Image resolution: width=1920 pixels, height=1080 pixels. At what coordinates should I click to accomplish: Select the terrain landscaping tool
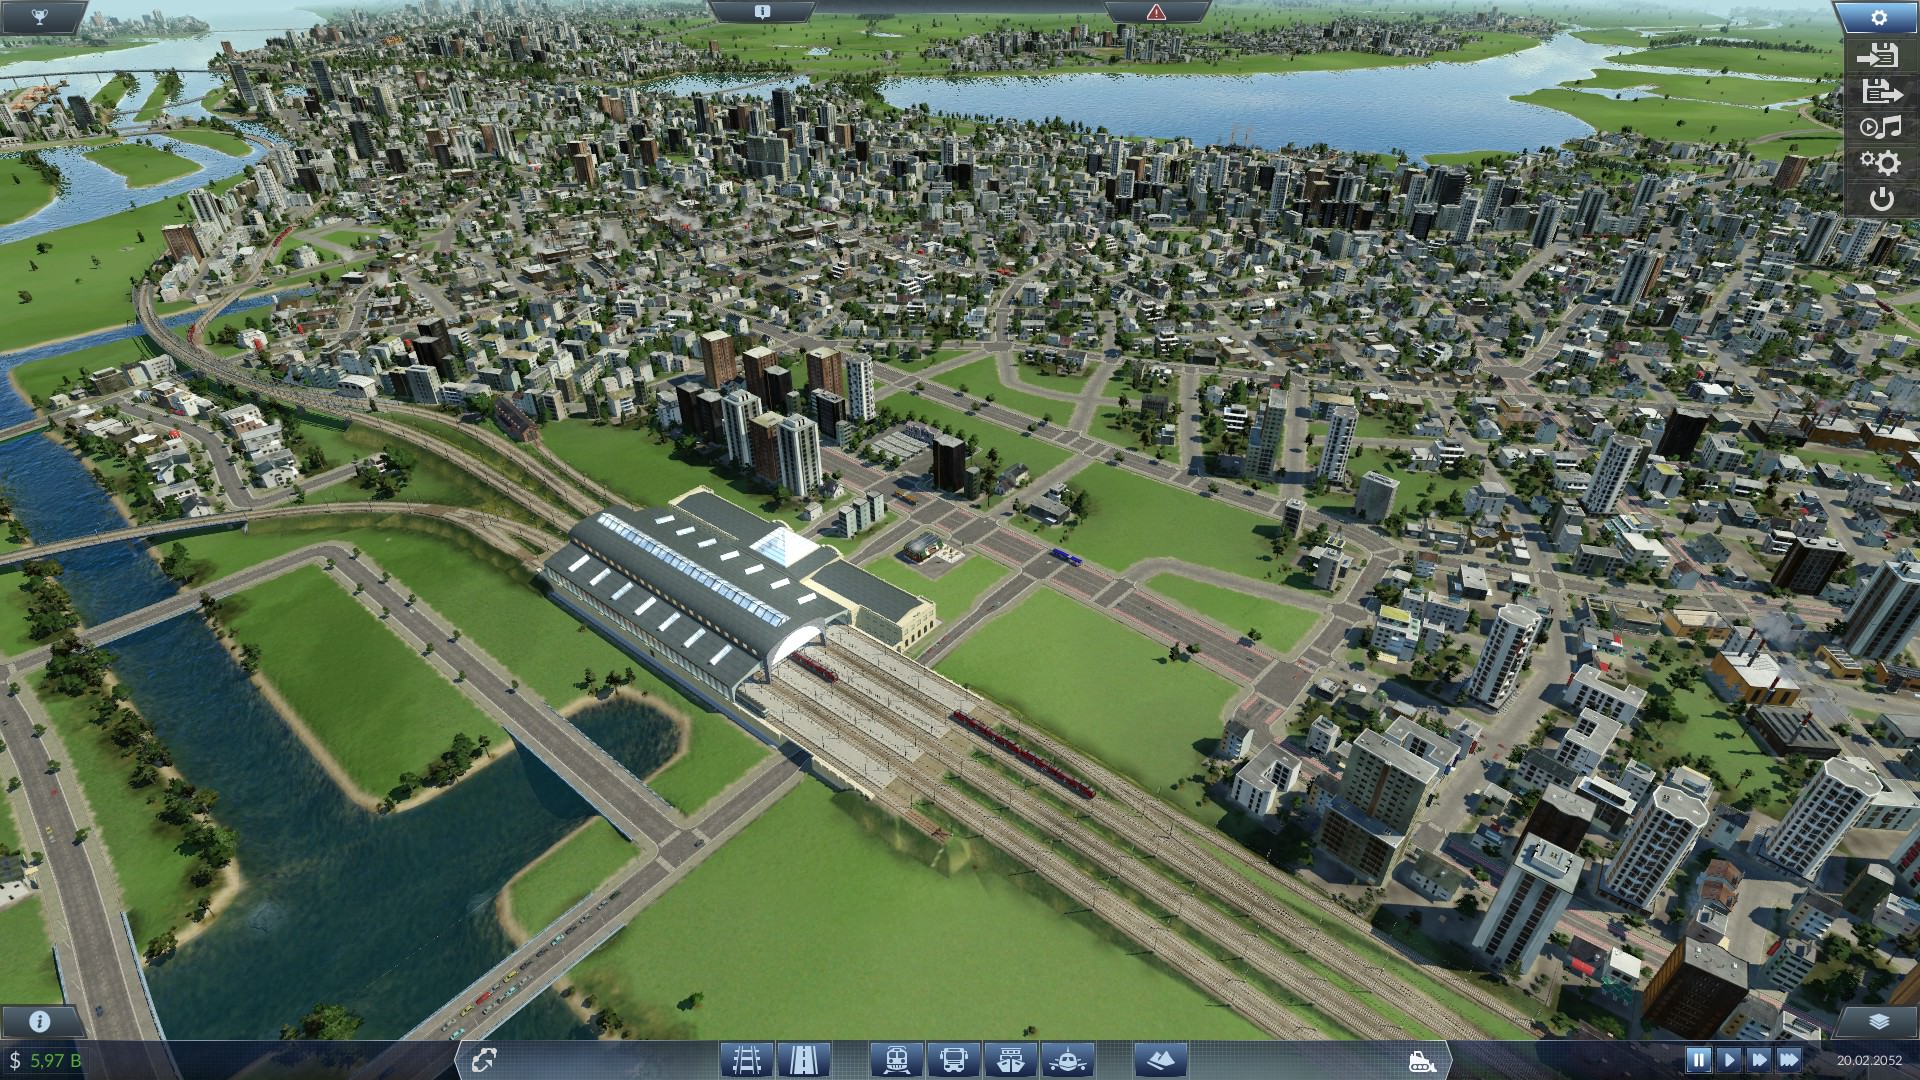click(x=1161, y=1059)
